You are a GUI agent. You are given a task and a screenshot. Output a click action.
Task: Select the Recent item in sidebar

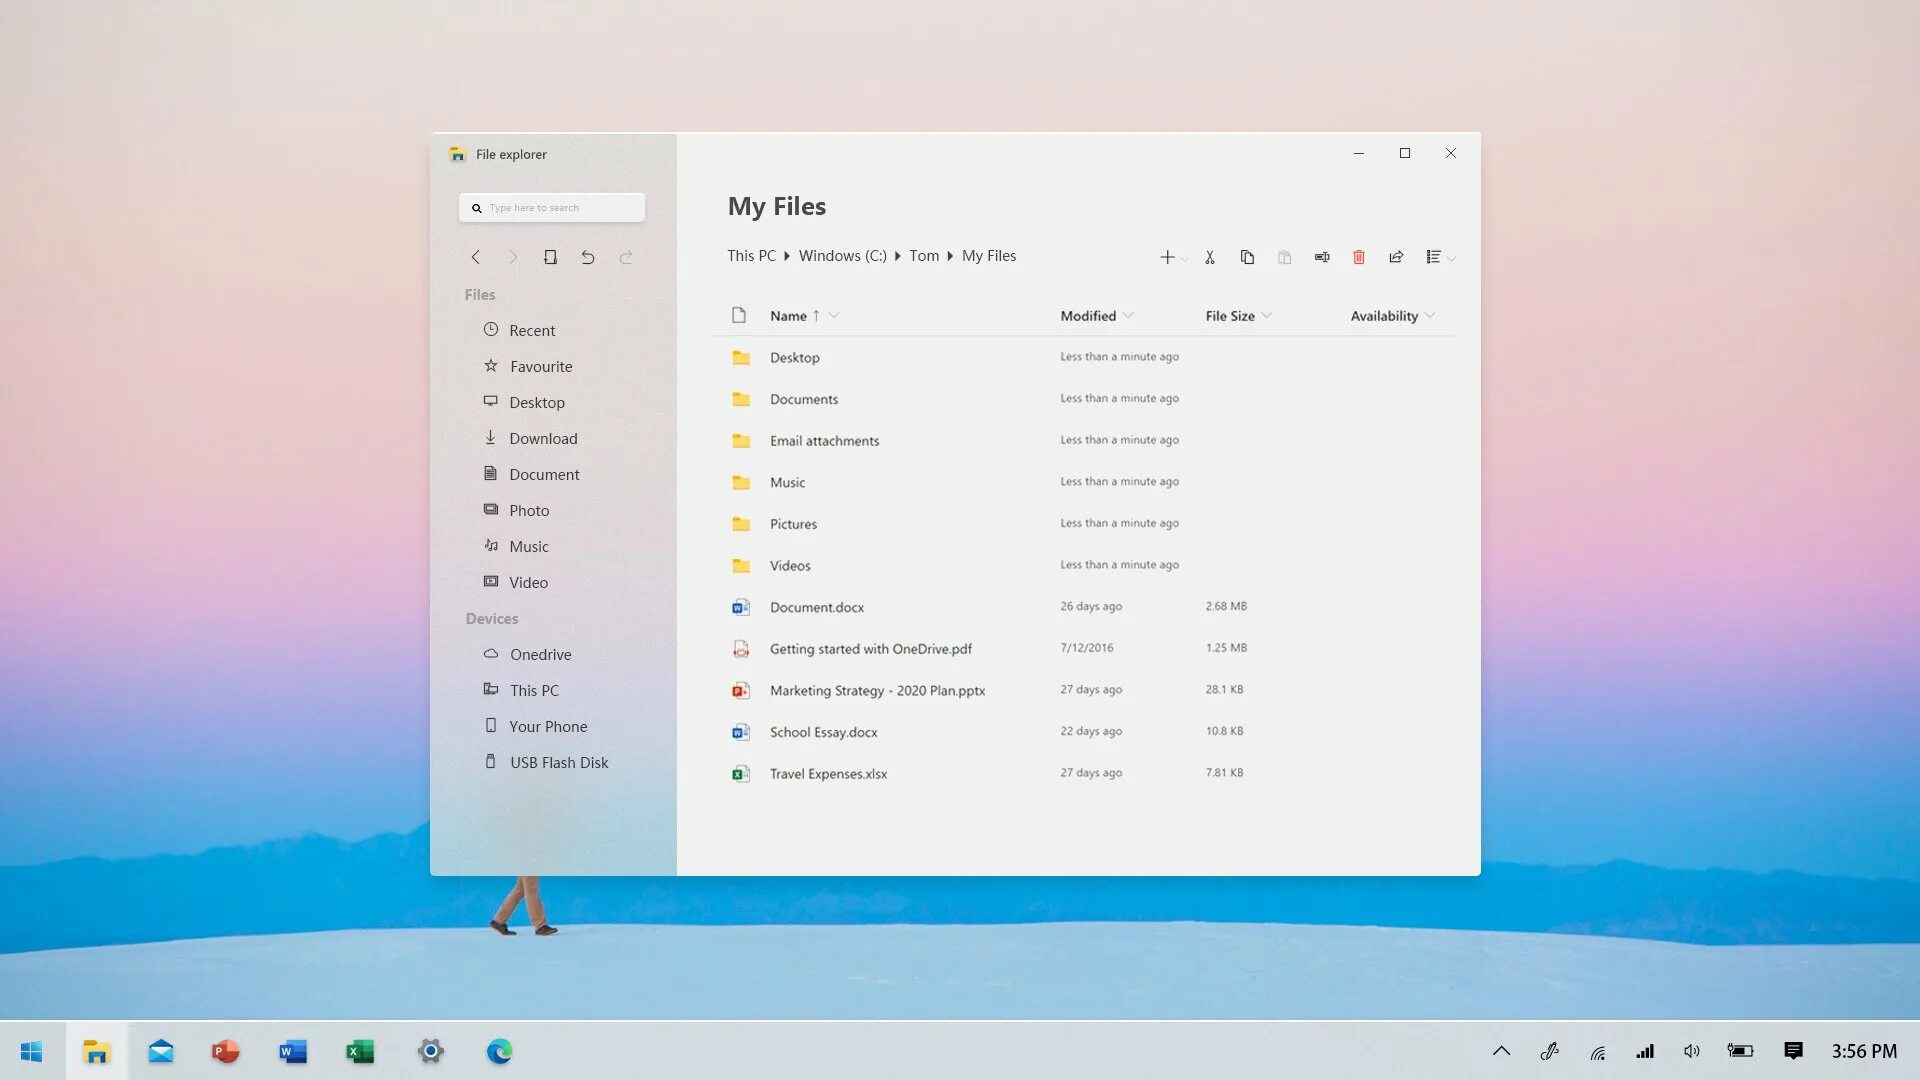point(533,330)
